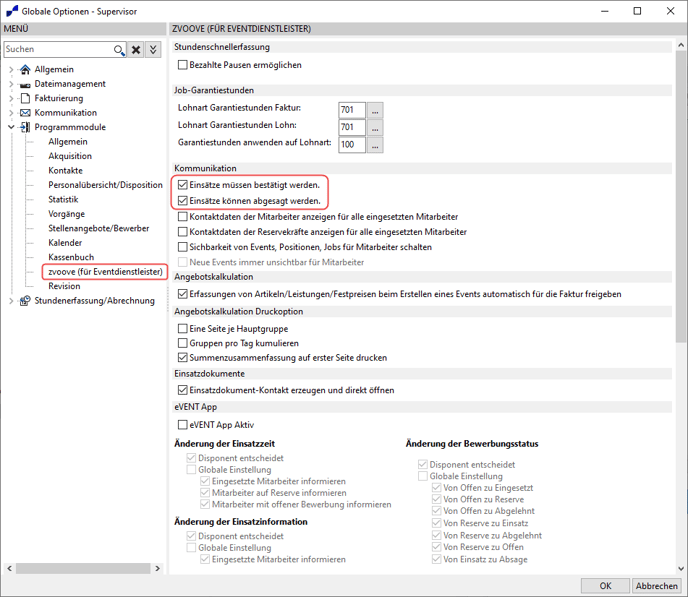Click the Programmmodule icon
Image resolution: width=688 pixels, height=597 pixels.
pos(25,127)
